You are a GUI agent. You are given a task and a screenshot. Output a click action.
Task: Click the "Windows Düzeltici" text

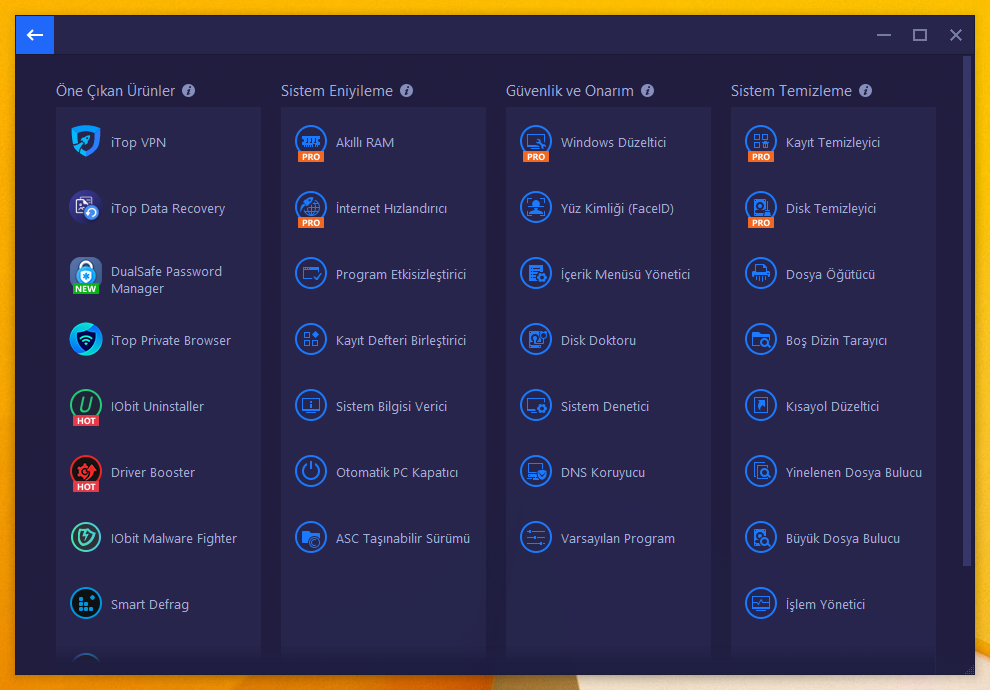(x=613, y=143)
